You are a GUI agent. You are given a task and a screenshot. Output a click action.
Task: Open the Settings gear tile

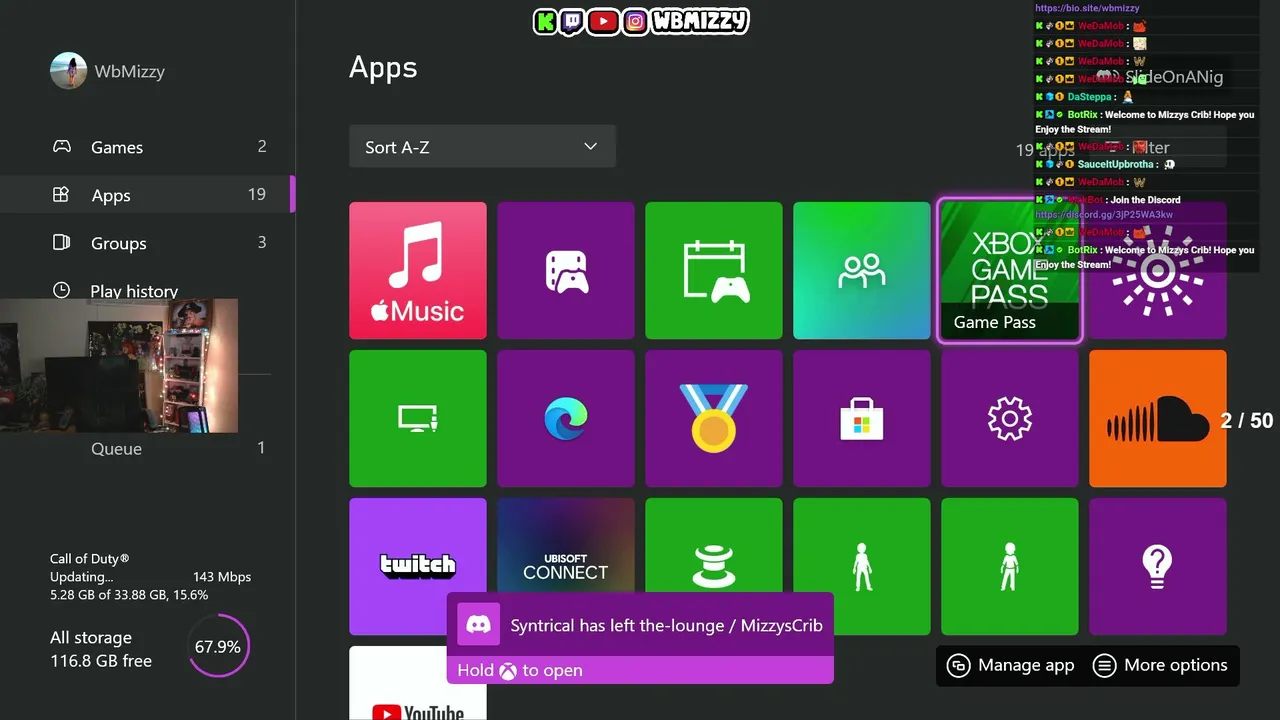[x=1010, y=419]
